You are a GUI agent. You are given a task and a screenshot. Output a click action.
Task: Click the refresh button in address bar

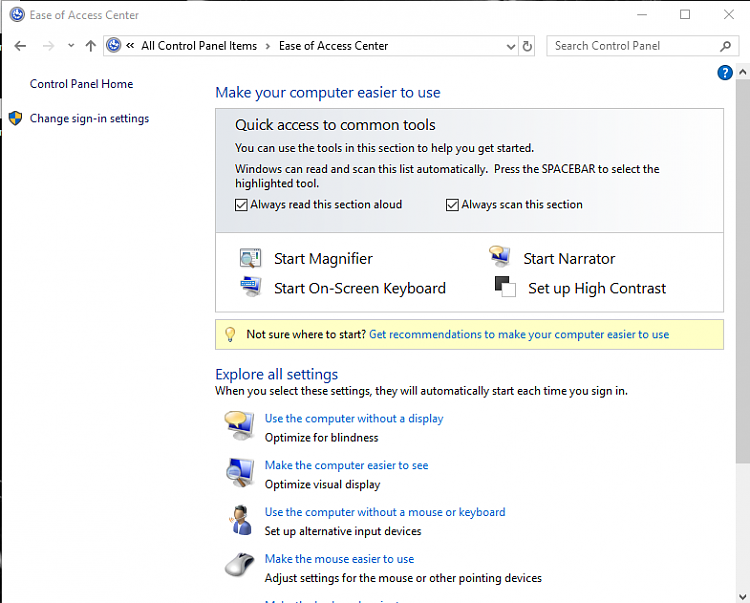point(527,46)
